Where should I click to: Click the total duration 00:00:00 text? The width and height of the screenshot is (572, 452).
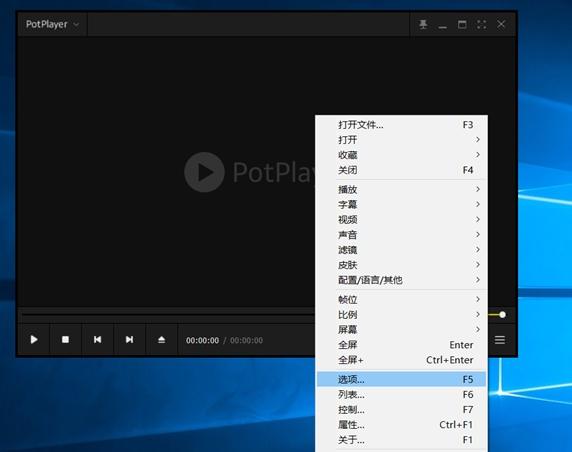coord(246,340)
